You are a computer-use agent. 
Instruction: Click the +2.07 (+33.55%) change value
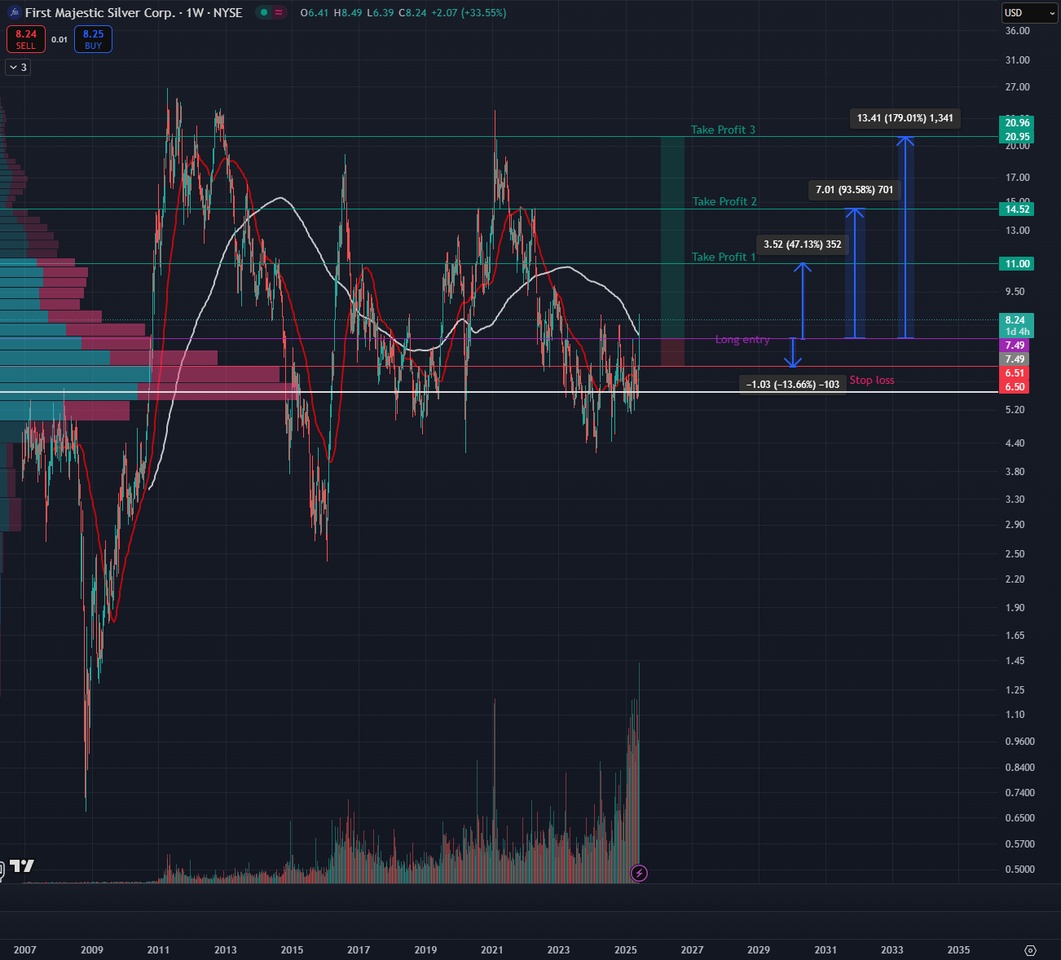click(x=468, y=13)
